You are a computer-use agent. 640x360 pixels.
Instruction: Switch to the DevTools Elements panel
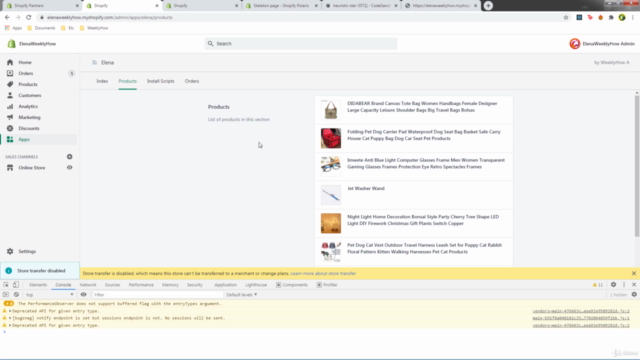(x=38, y=285)
